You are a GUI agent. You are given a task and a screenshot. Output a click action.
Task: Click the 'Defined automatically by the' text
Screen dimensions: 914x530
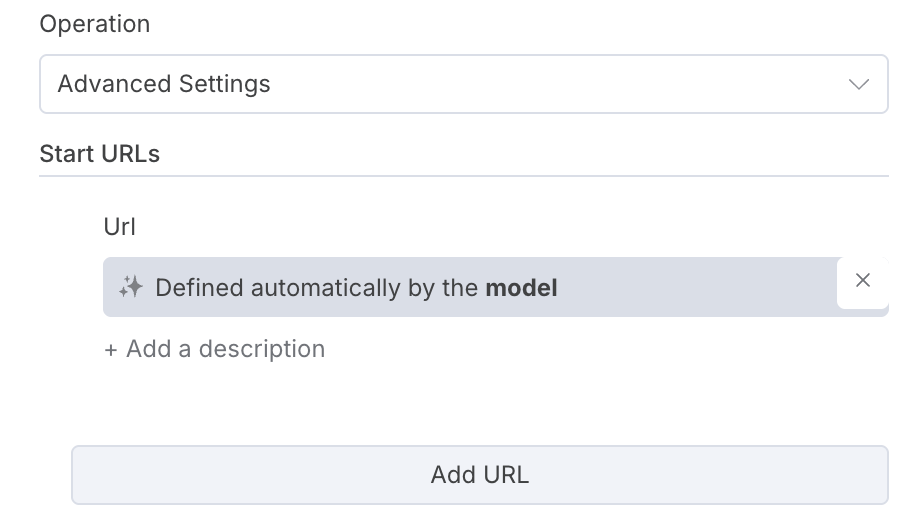click(x=317, y=288)
